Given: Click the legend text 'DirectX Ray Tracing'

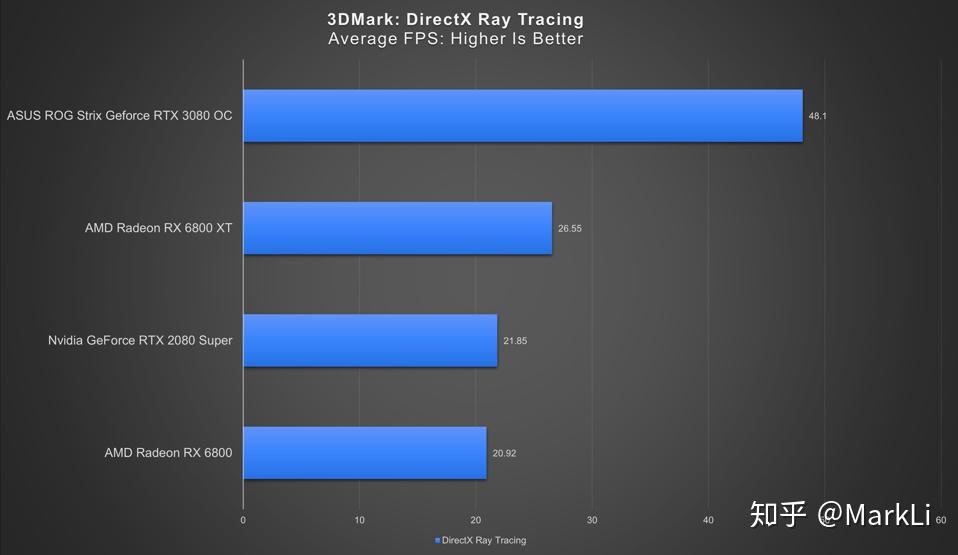Looking at the screenshot, I should click(x=484, y=540).
